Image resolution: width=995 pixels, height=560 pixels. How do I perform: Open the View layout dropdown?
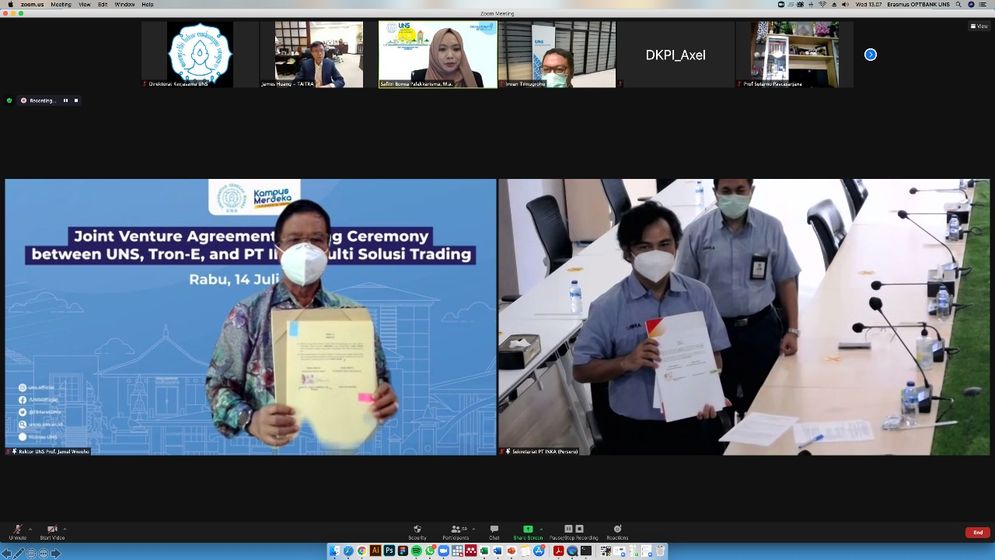(x=978, y=26)
